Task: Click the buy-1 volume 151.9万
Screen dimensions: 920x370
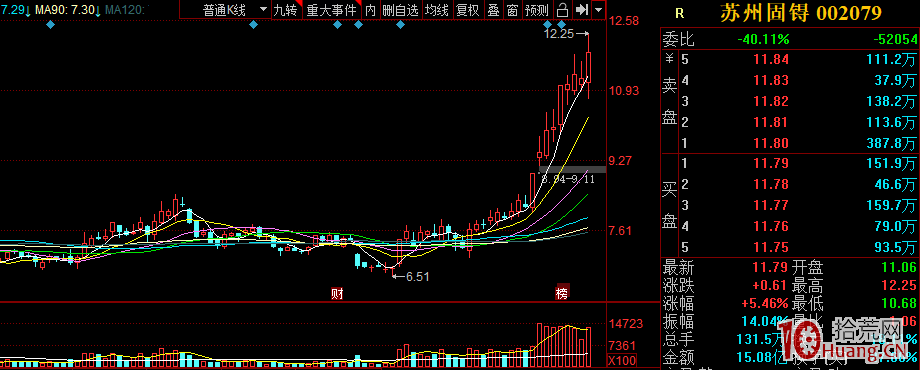Action: 892,163
